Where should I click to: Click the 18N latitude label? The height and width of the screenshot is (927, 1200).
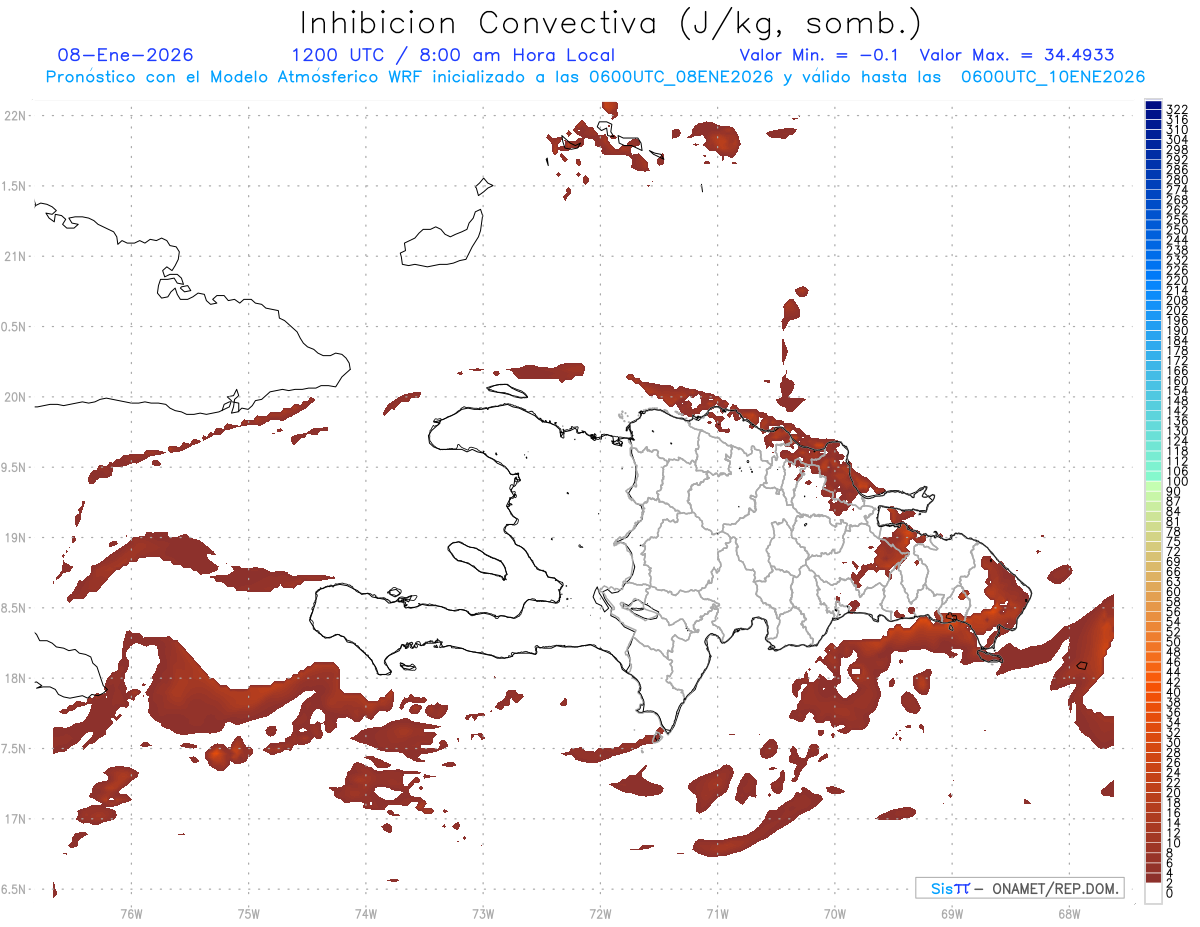click(x=14, y=678)
